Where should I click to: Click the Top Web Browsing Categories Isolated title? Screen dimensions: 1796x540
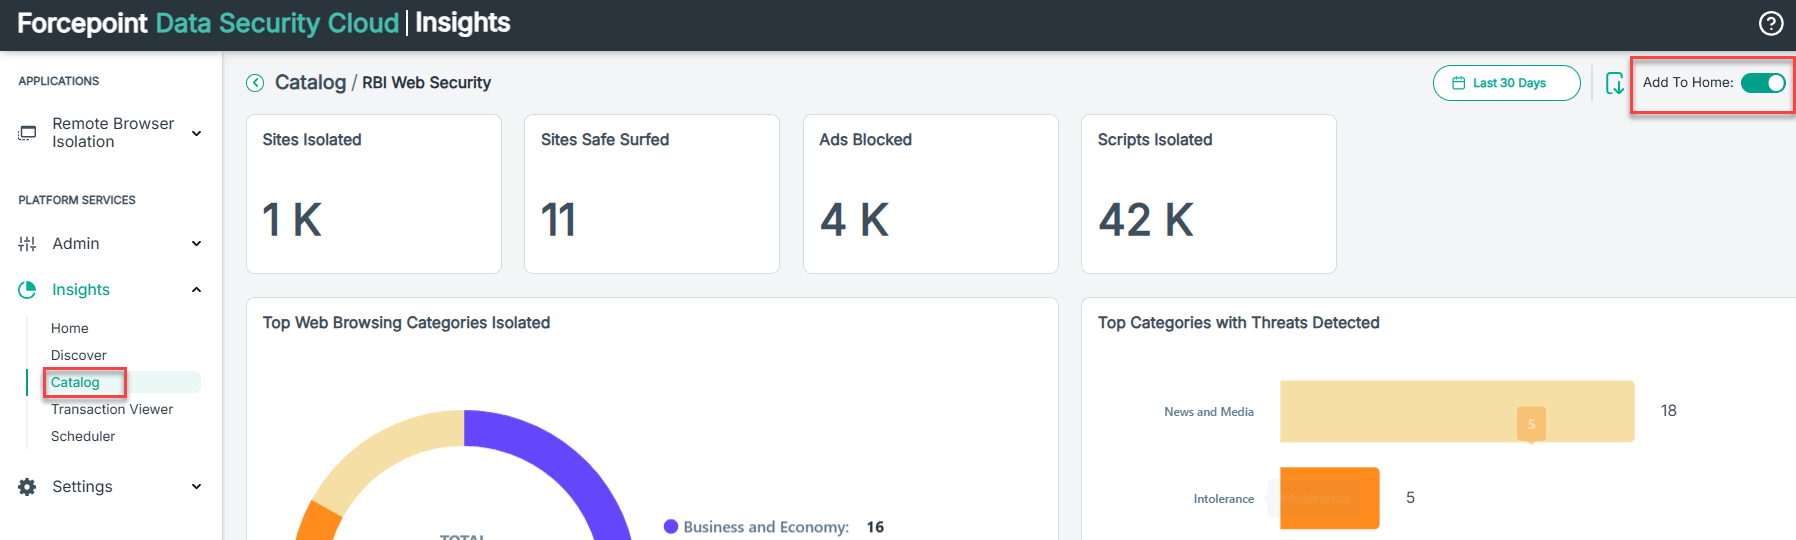[x=406, y=323]
